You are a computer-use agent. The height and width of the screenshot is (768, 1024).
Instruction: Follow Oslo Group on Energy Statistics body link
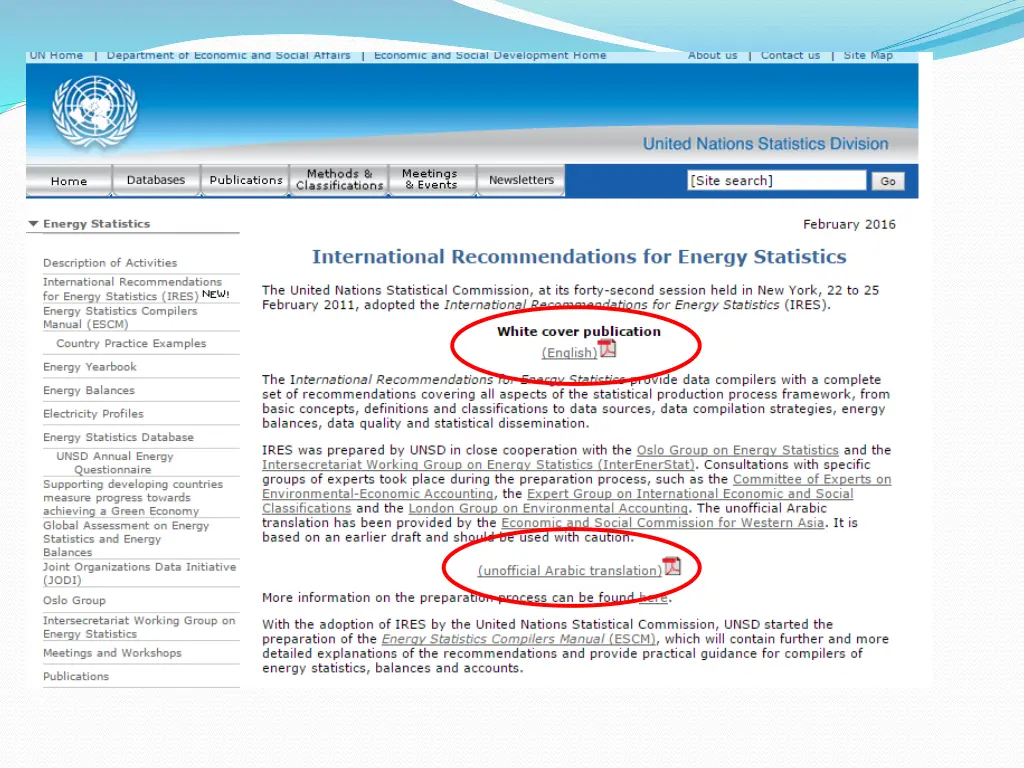(737, 450)
